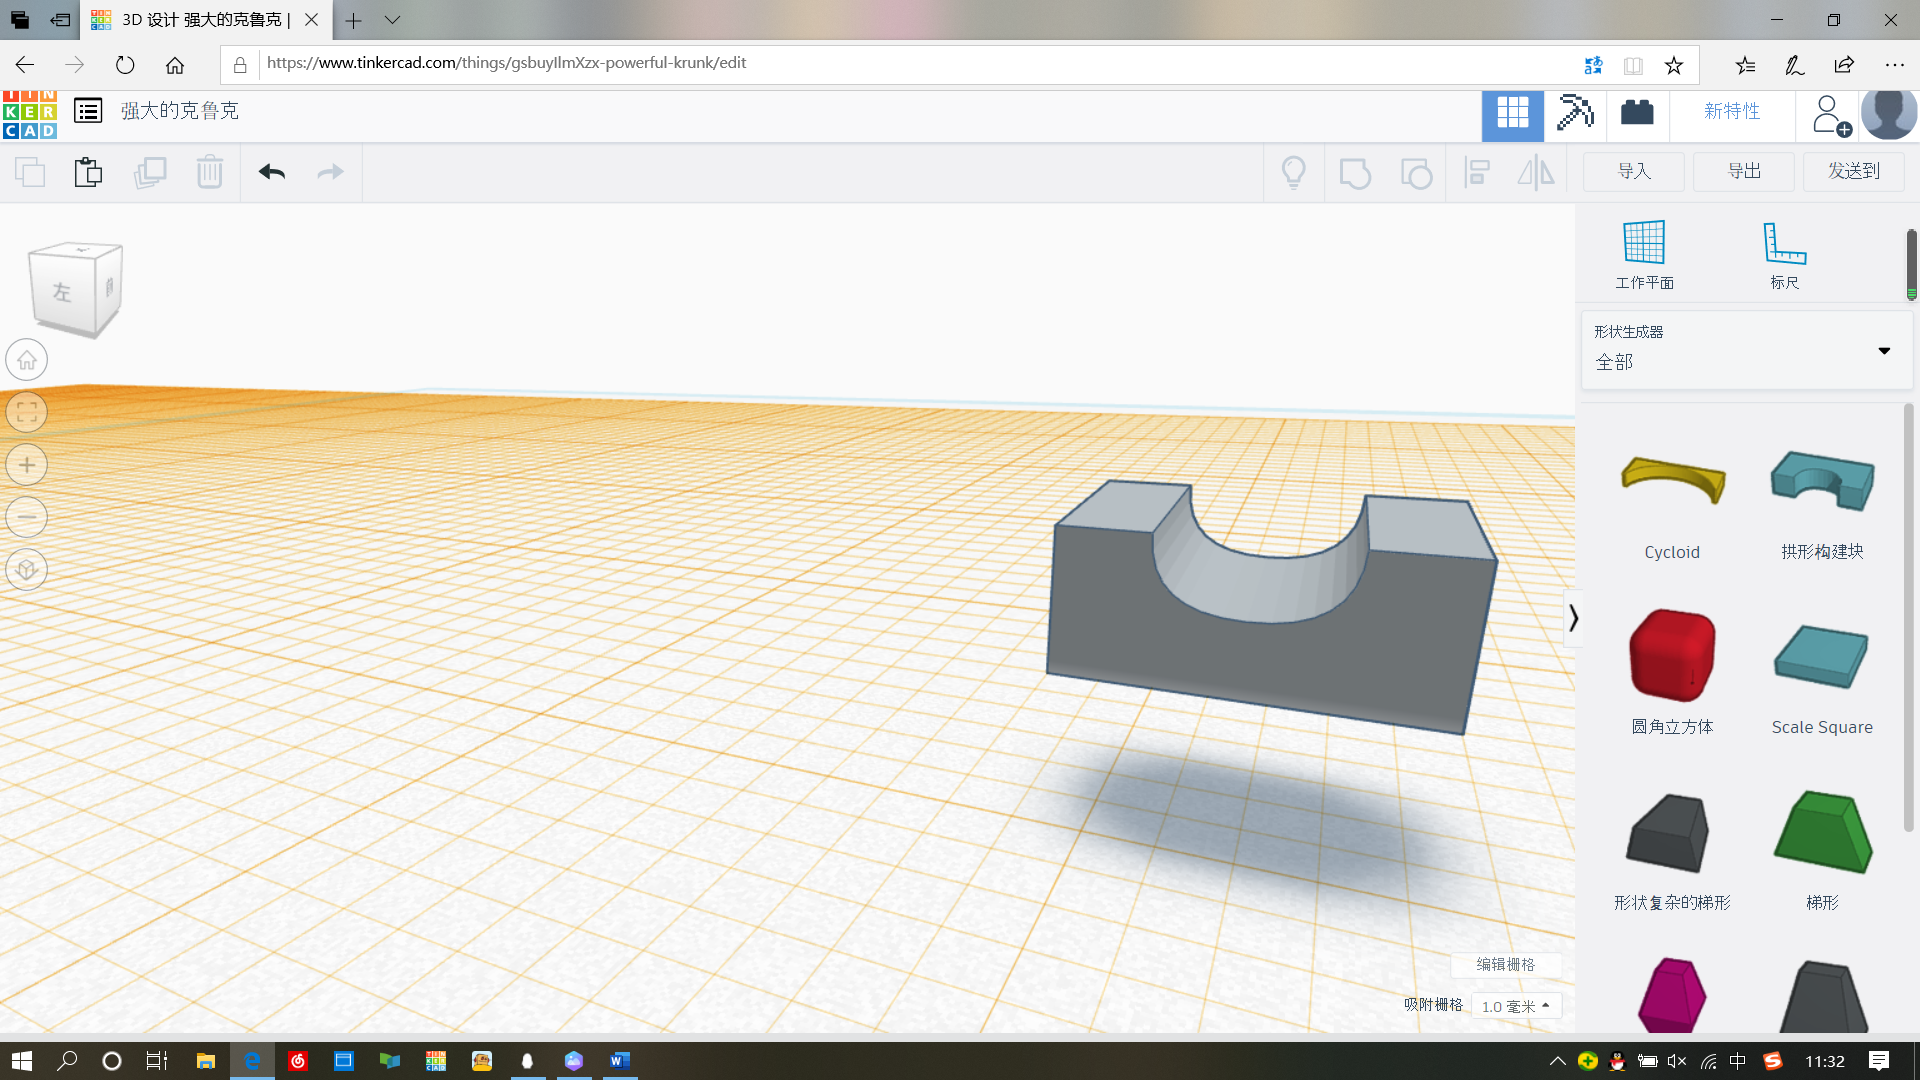
Task: Click the Mirror flip icon
Action: coord(1536,173)
